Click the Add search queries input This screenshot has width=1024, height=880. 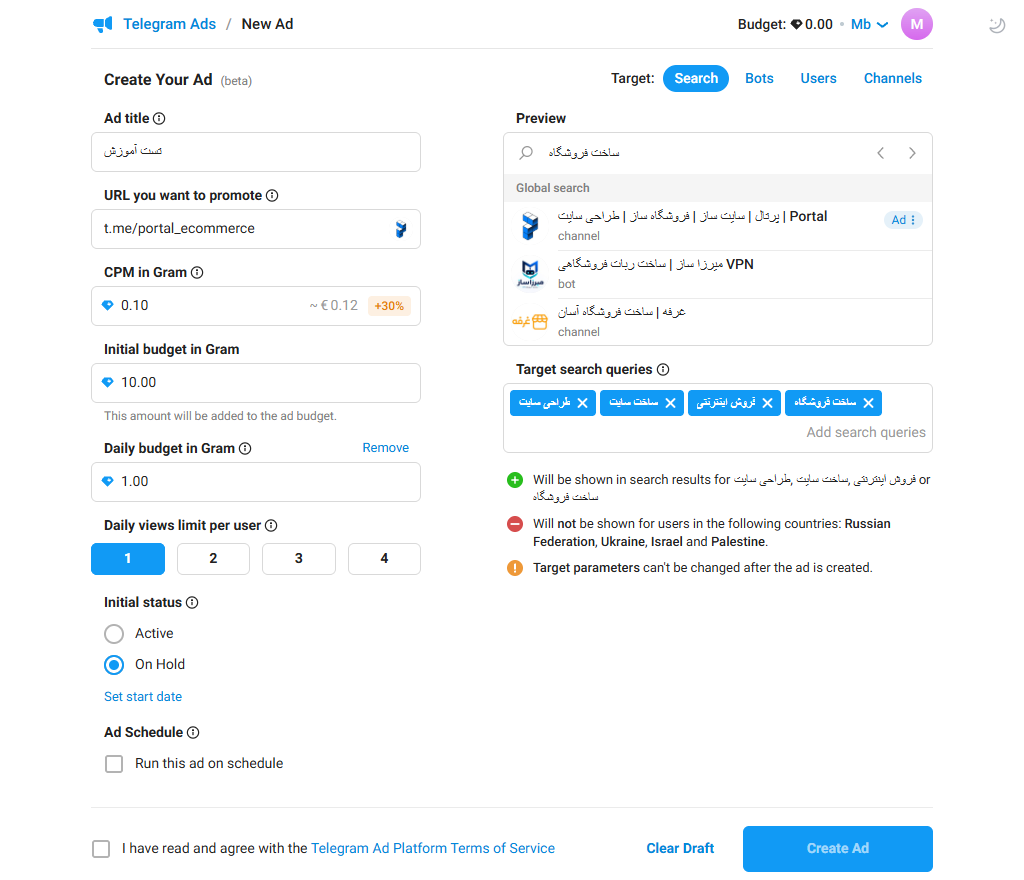click(865, 432)
